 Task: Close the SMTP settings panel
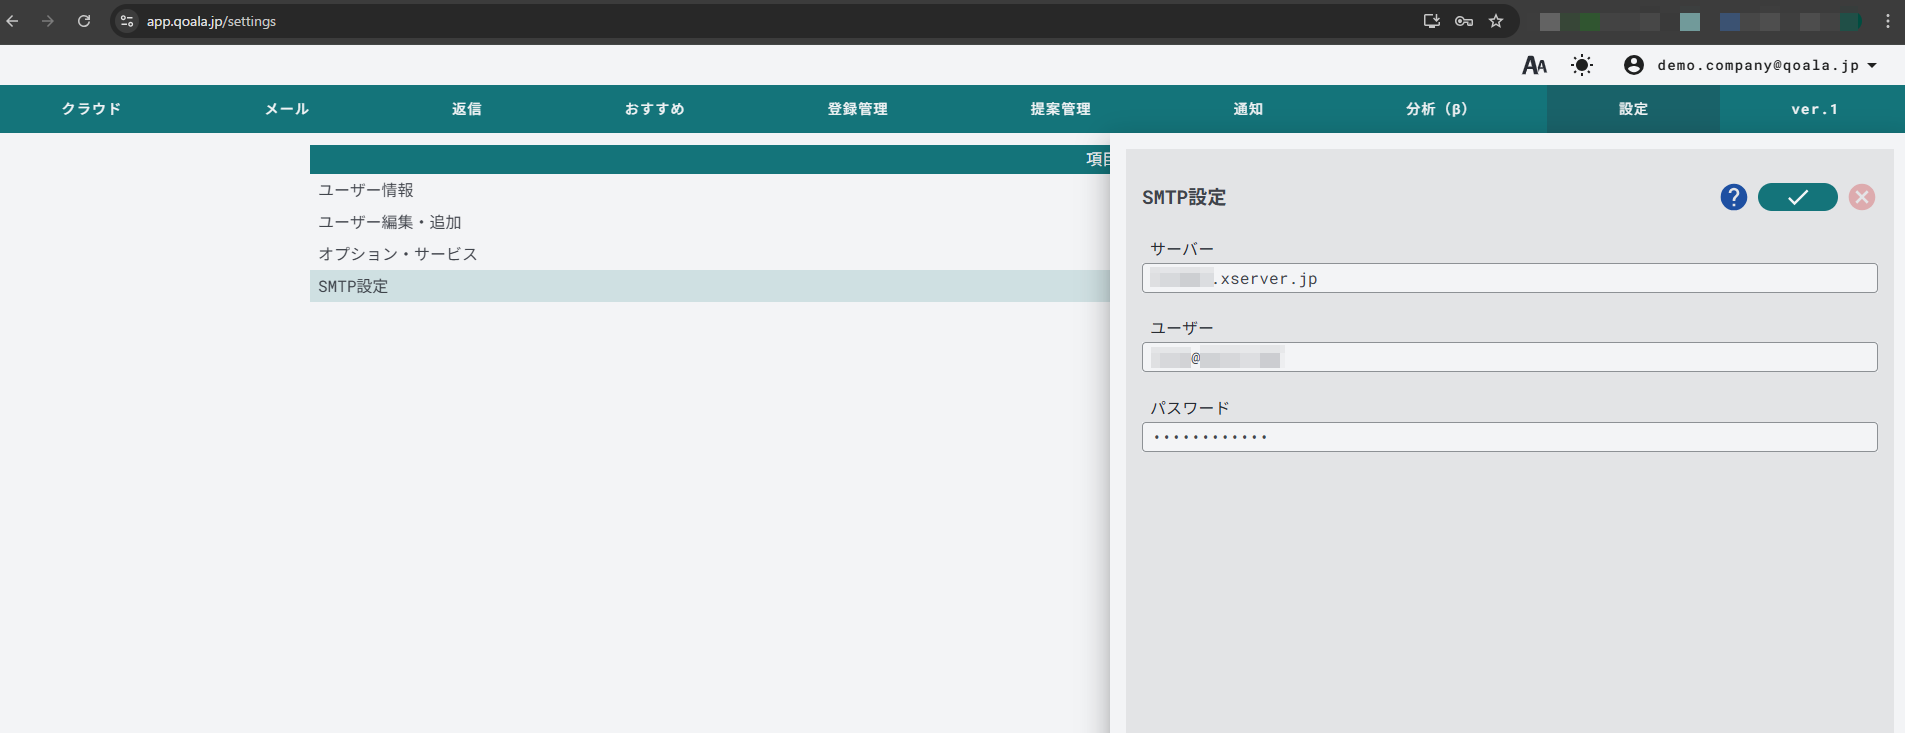click(1861, 197)
